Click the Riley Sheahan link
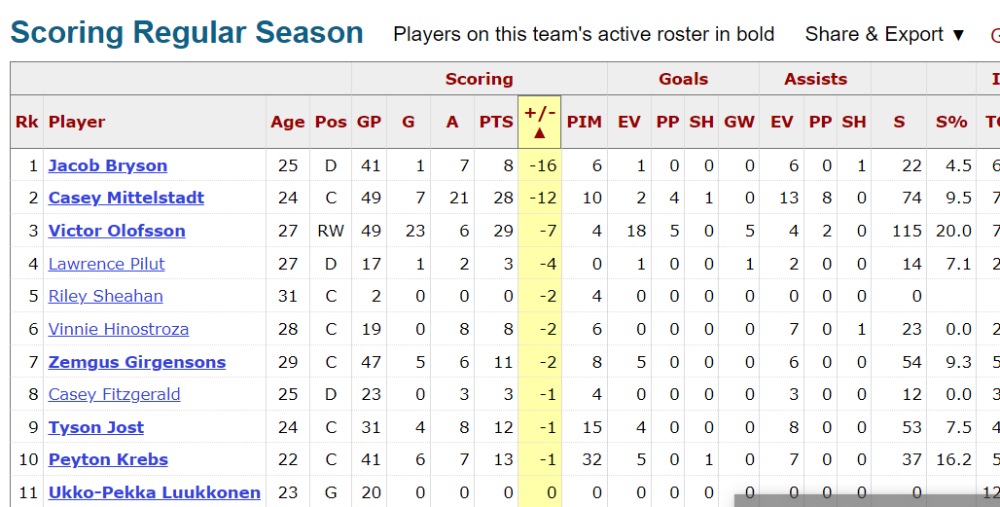The image size is (1000, 507). point(106,297)
